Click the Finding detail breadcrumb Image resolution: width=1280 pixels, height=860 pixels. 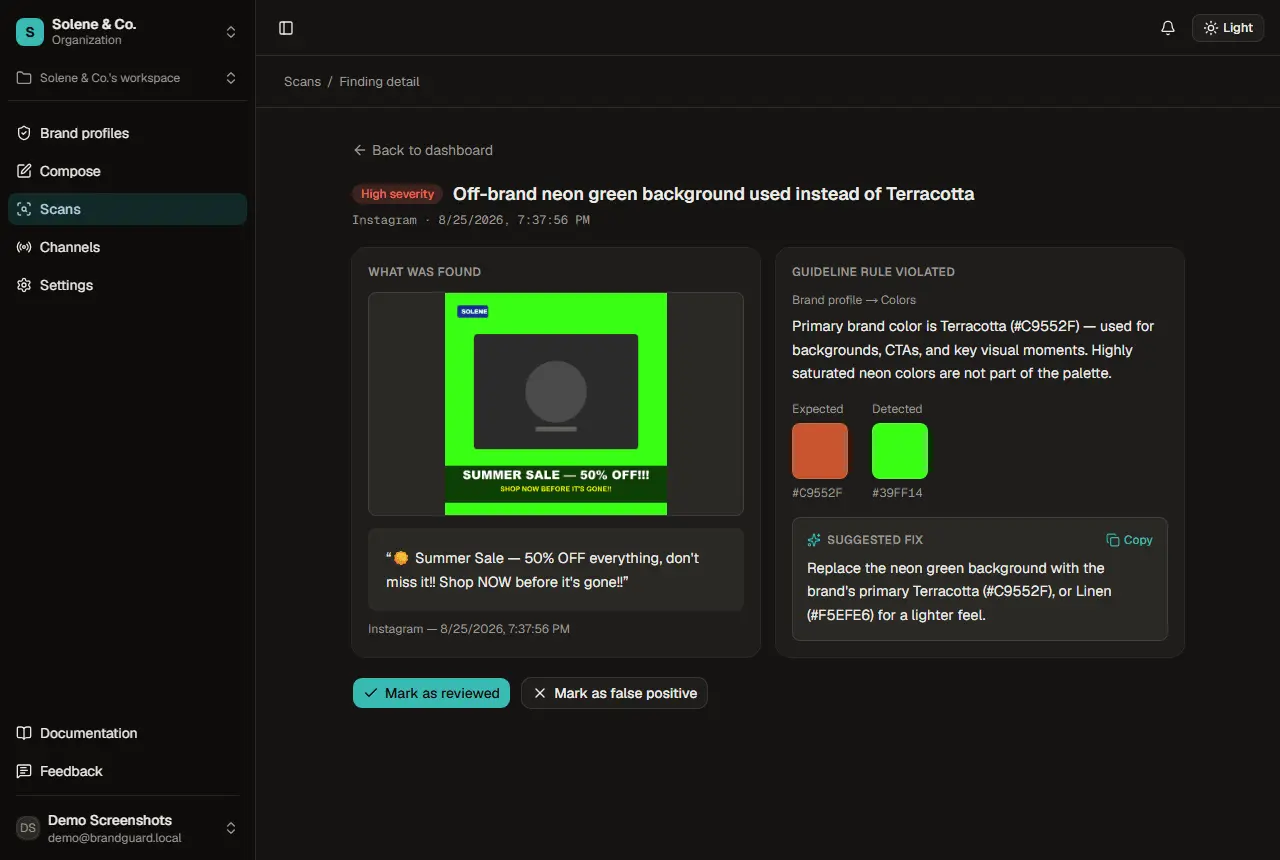tap(379, 81)
